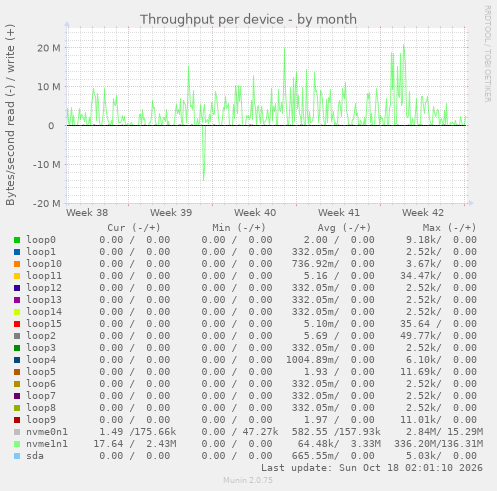497x491 pixels.
Task: Click the nvme0n1 min value 47.27k
Action: (x=260, y=432)
